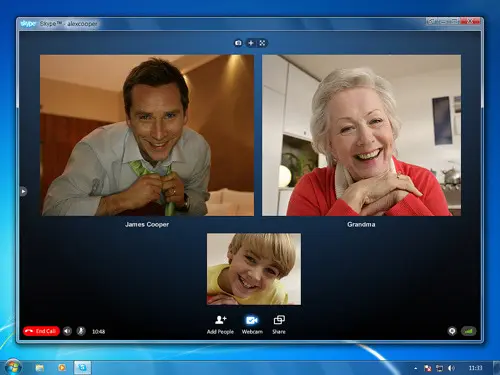Switch to full screen view icon
This screenshot has height=375, width=500.
(x=262, y=43)
